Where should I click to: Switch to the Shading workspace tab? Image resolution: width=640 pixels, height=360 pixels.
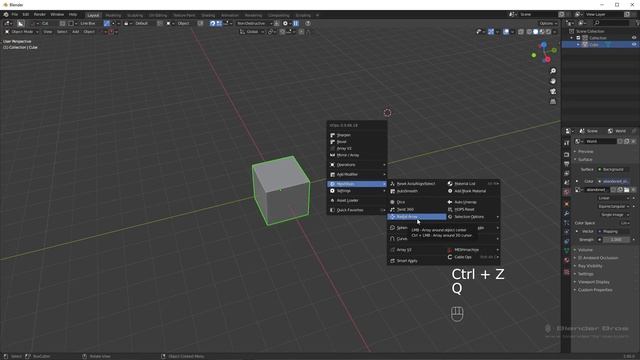tap(208, 15)
